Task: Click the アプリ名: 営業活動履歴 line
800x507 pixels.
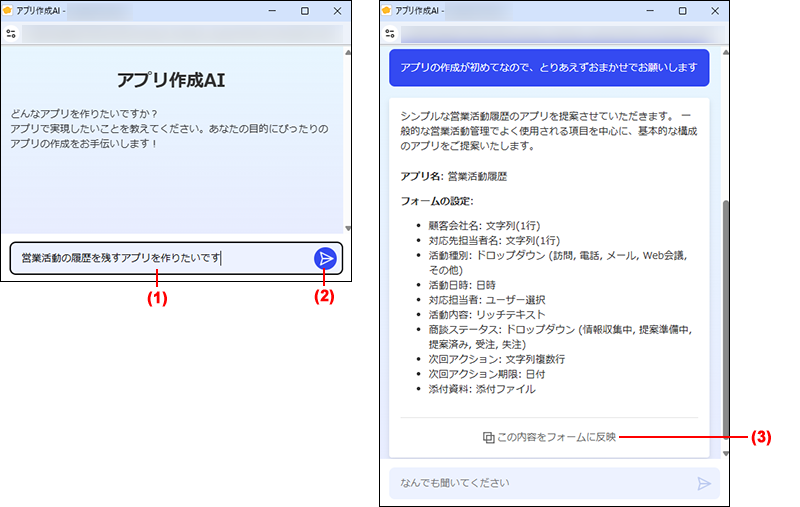Action: (454, 176)
